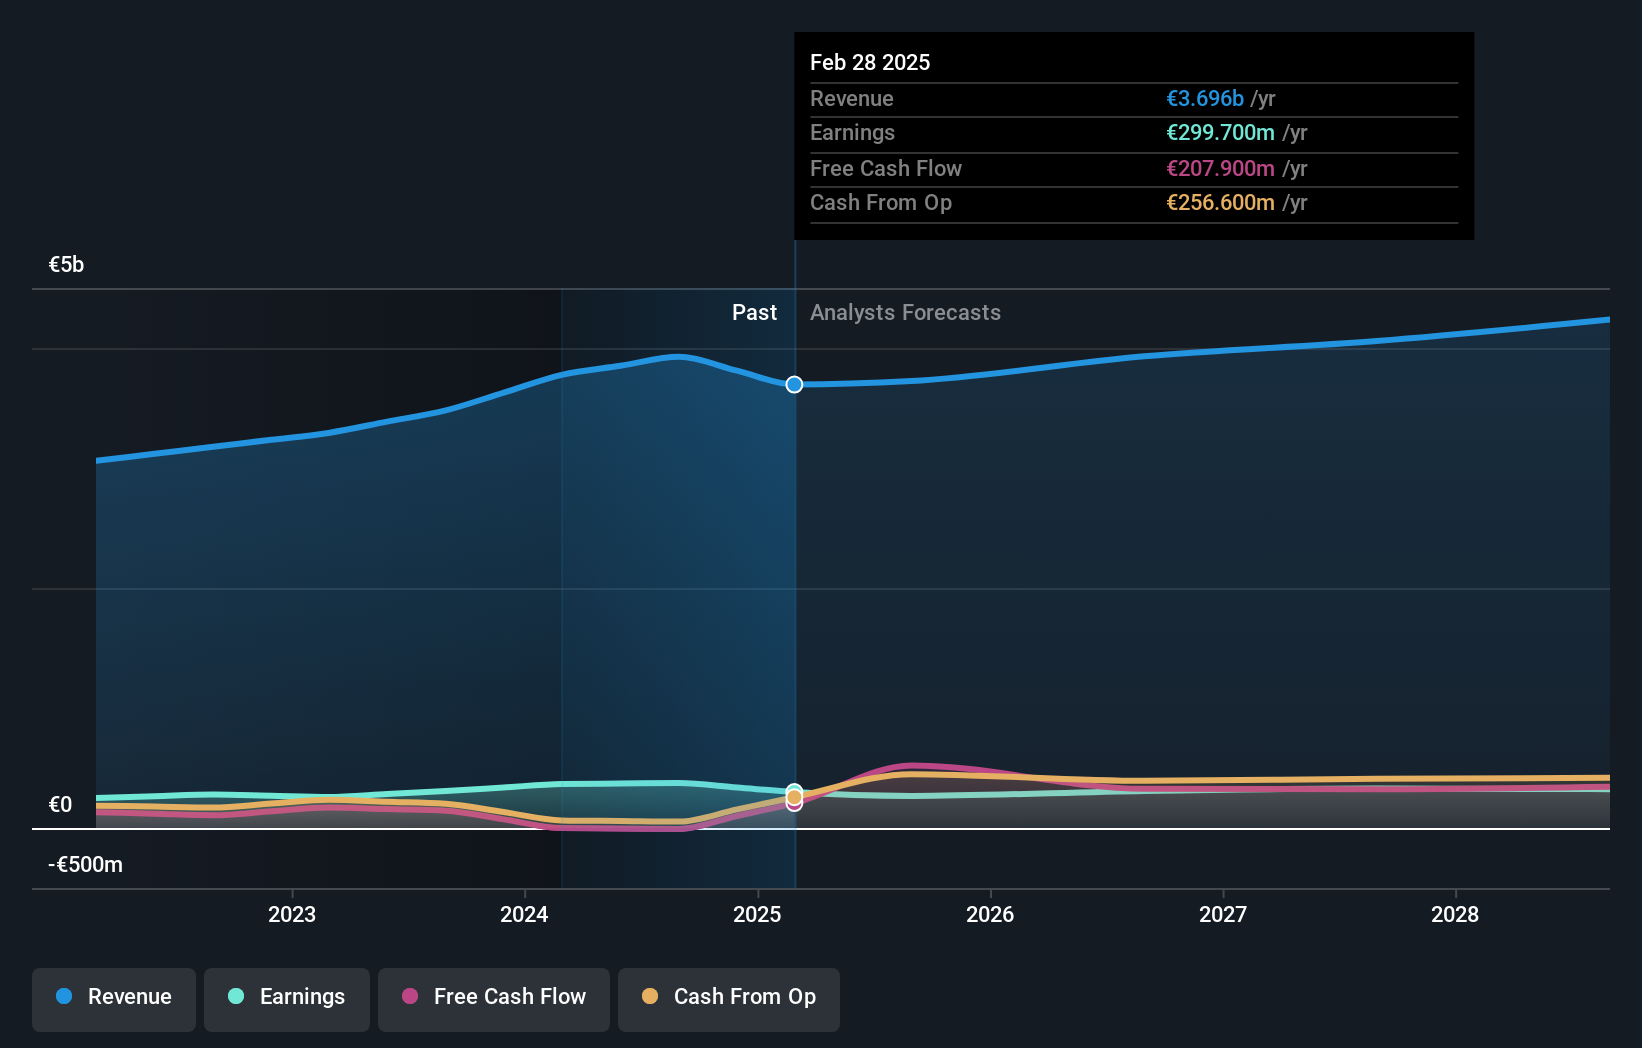
Task: Select the yellow cash marker on the divider line
Action: (x=793, y=796)
